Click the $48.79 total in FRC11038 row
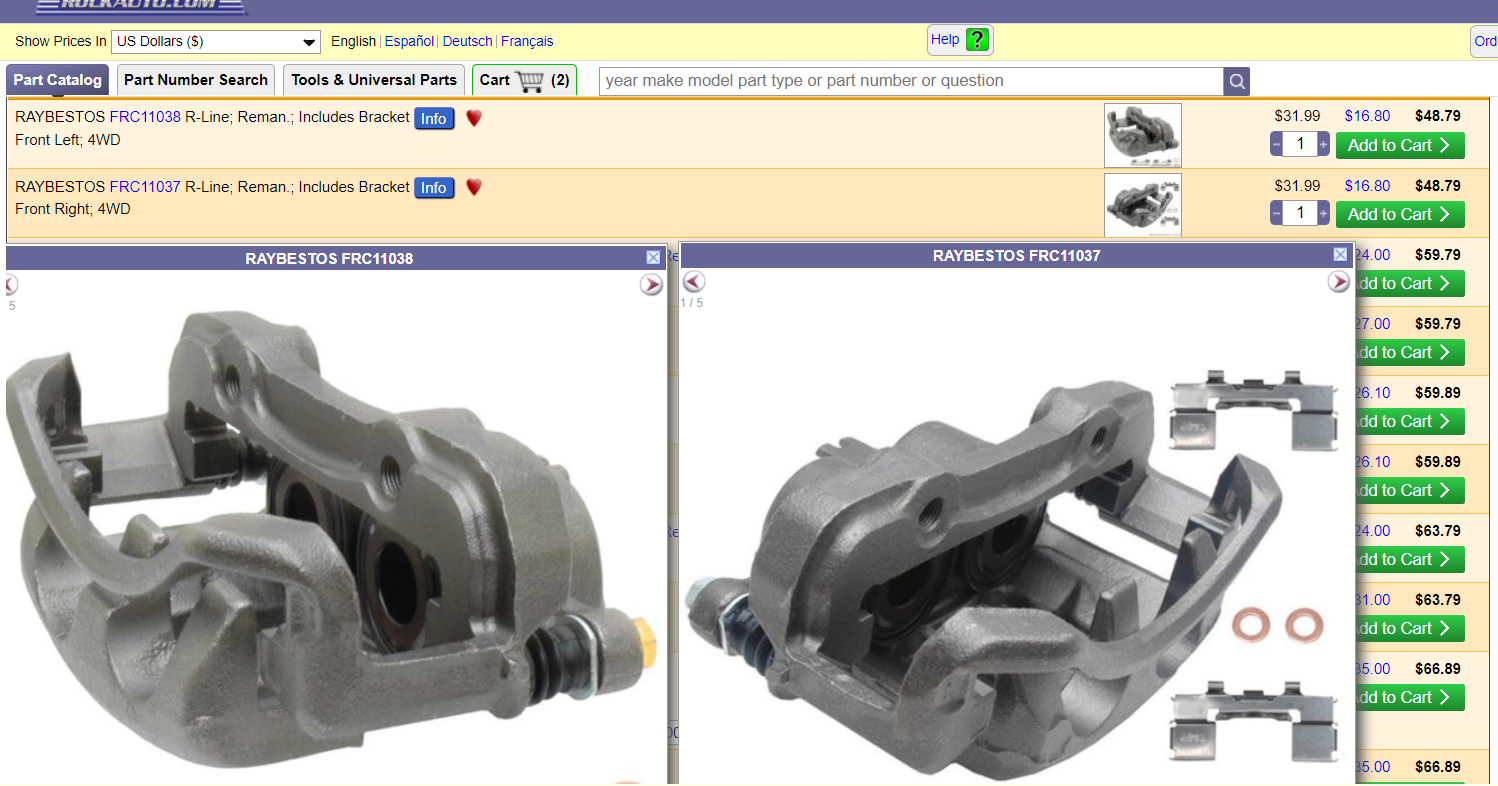This screenshot has width=1498, height=786. pyautogui.click(x=1438, y=116)
